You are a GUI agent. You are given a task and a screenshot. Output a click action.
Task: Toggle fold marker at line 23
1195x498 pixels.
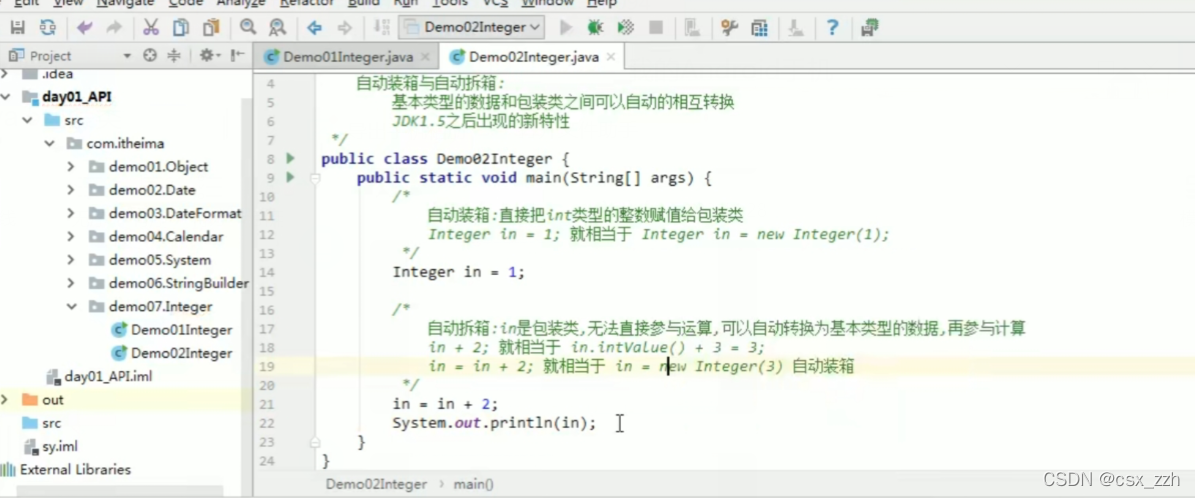point(315,442)
